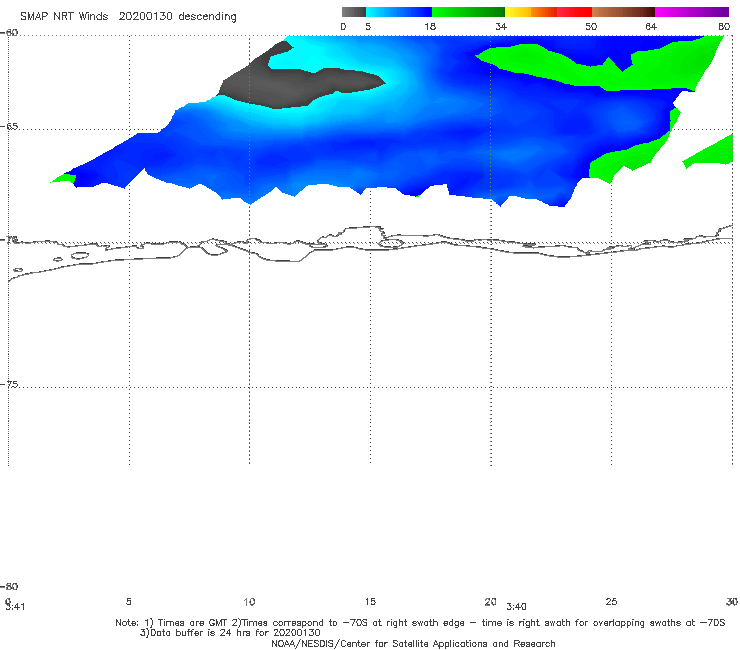Viewport: 740px width, 650px height.
Task: Click the latitude axis label "-80"
Action: [x=9, y=587]
